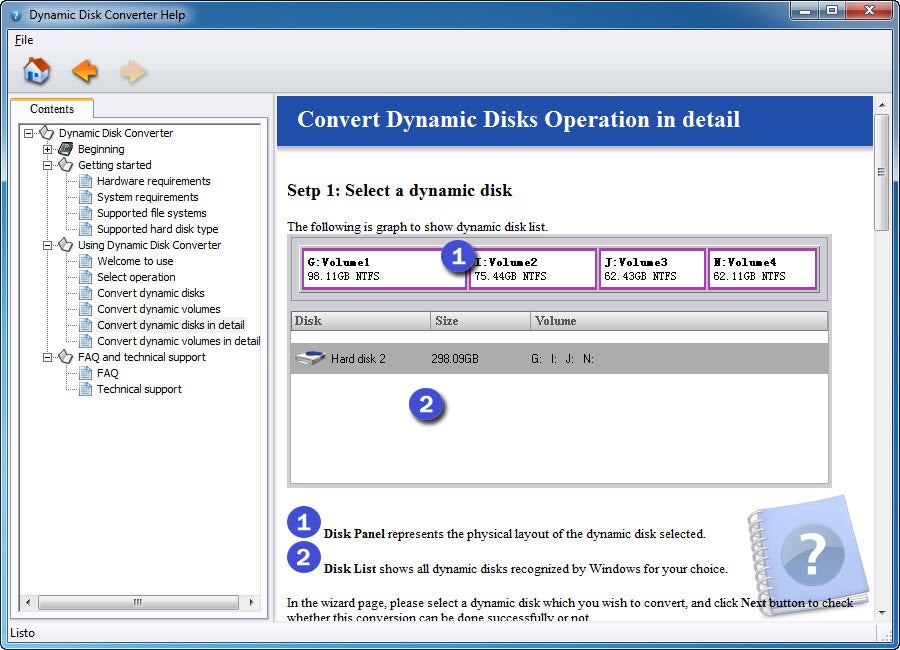
Task: Open Convert dynamic volumes in detail topic
Action: tap(178, 341)
